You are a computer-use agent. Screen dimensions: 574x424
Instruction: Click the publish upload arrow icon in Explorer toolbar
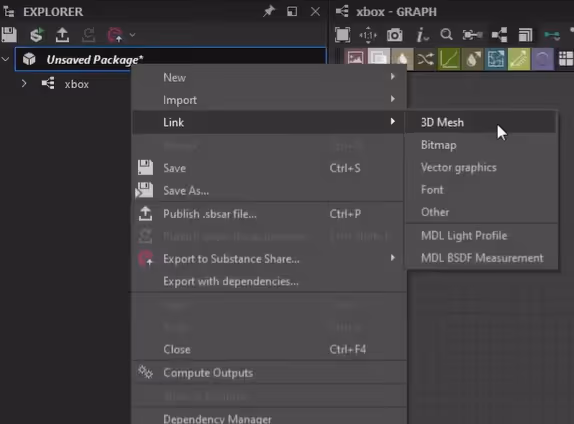pyautogui.click(x=62, y=35)
